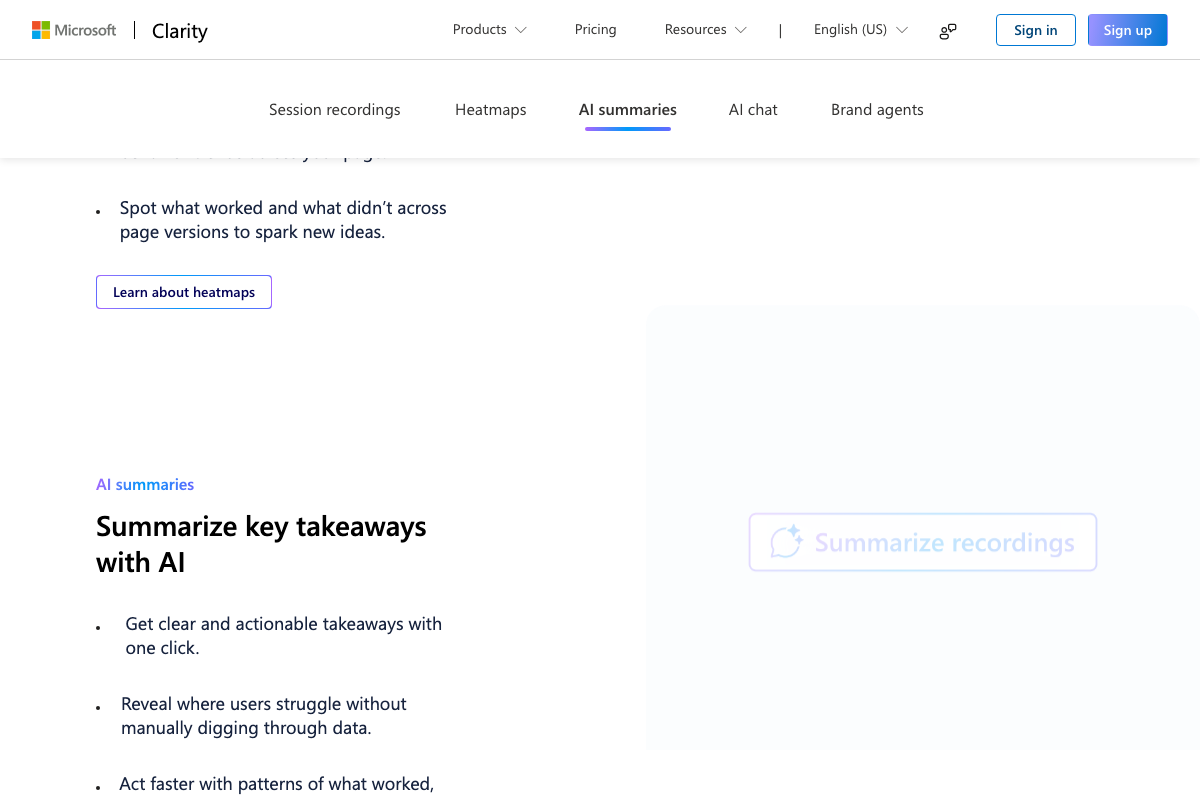The image size is (1200, 800).
Task: Open the Pricing page
Action: [596, 30]
